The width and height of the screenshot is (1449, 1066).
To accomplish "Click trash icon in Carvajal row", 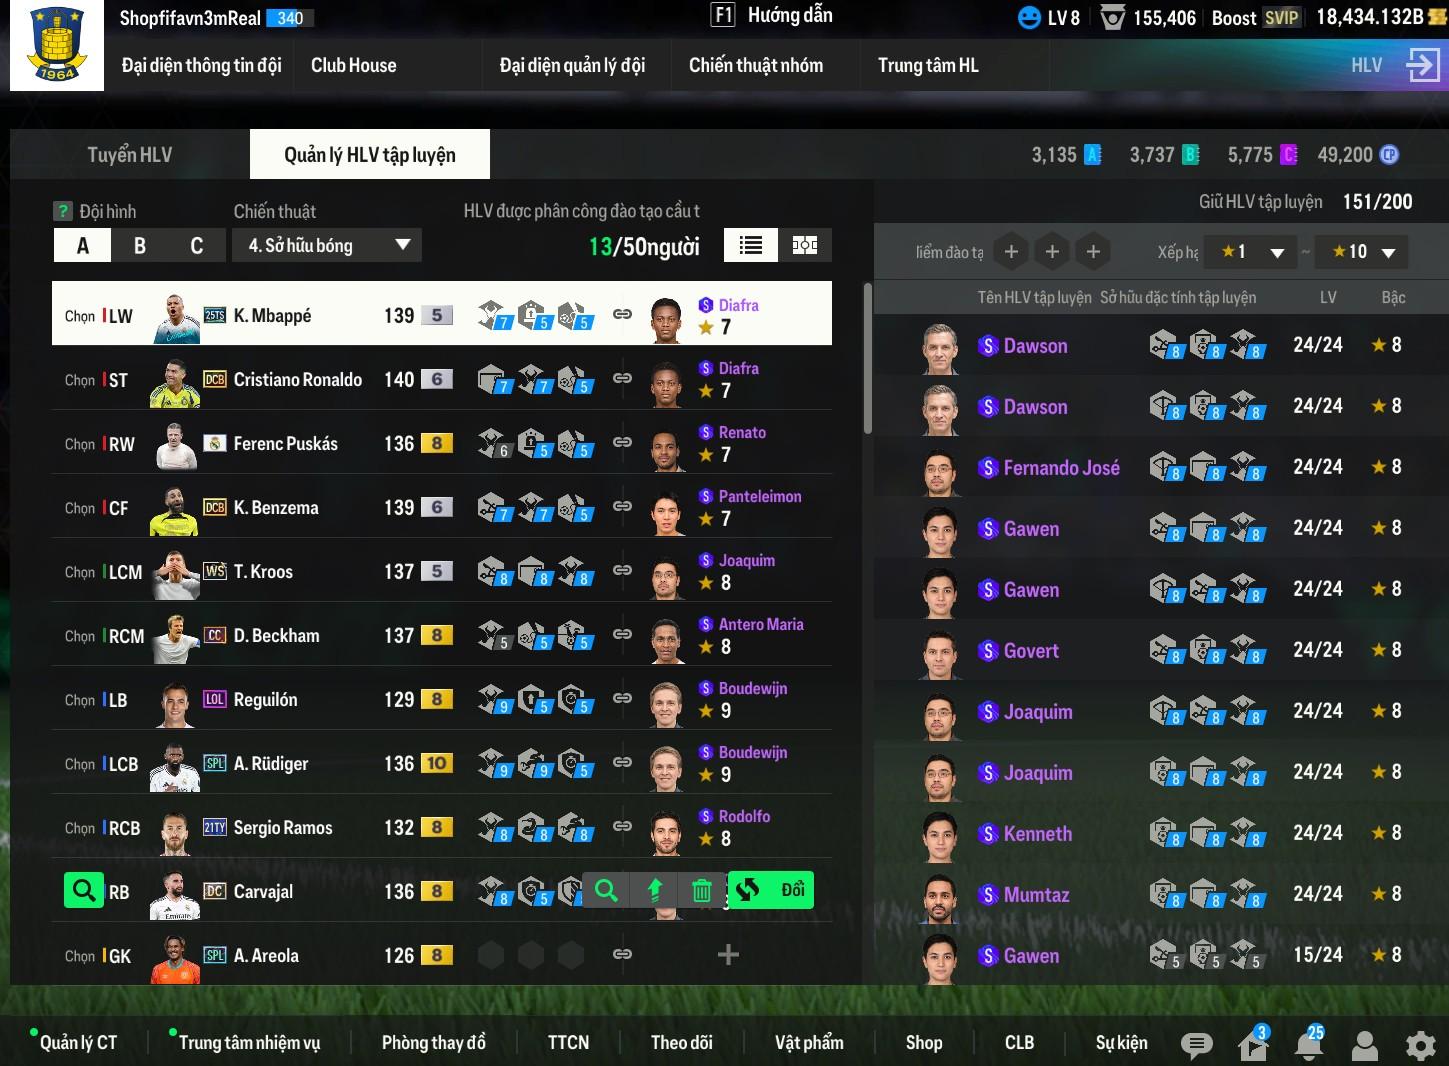I will coord(702,890).
